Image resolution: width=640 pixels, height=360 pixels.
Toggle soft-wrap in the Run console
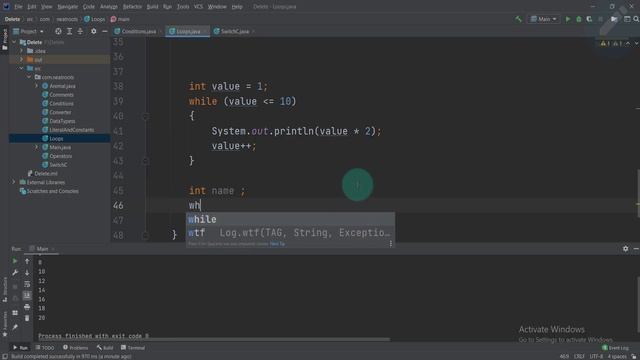[x=27, y=284]
